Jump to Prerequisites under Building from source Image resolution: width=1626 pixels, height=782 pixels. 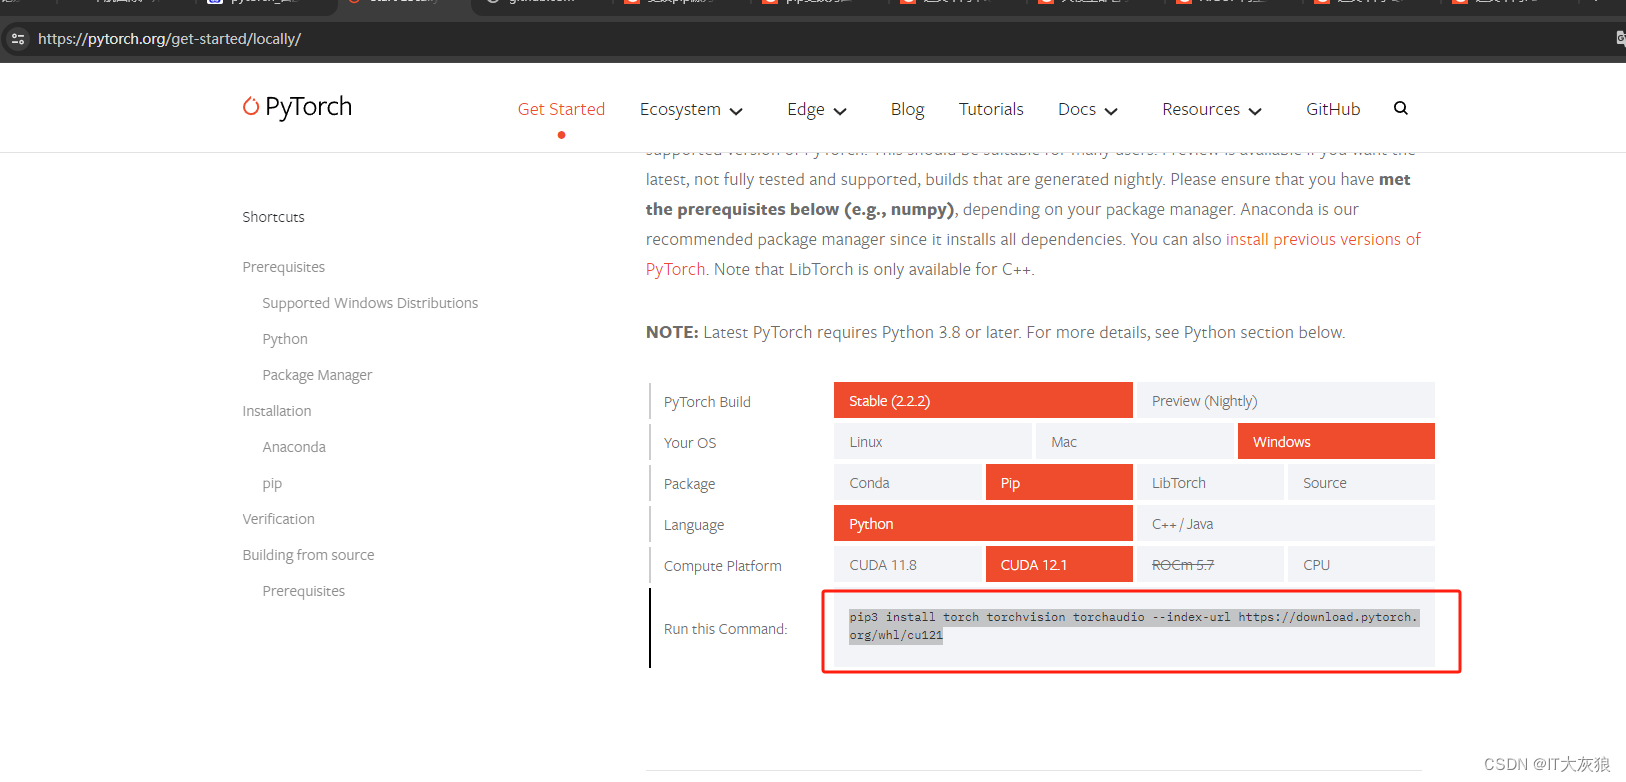[303, 591]
